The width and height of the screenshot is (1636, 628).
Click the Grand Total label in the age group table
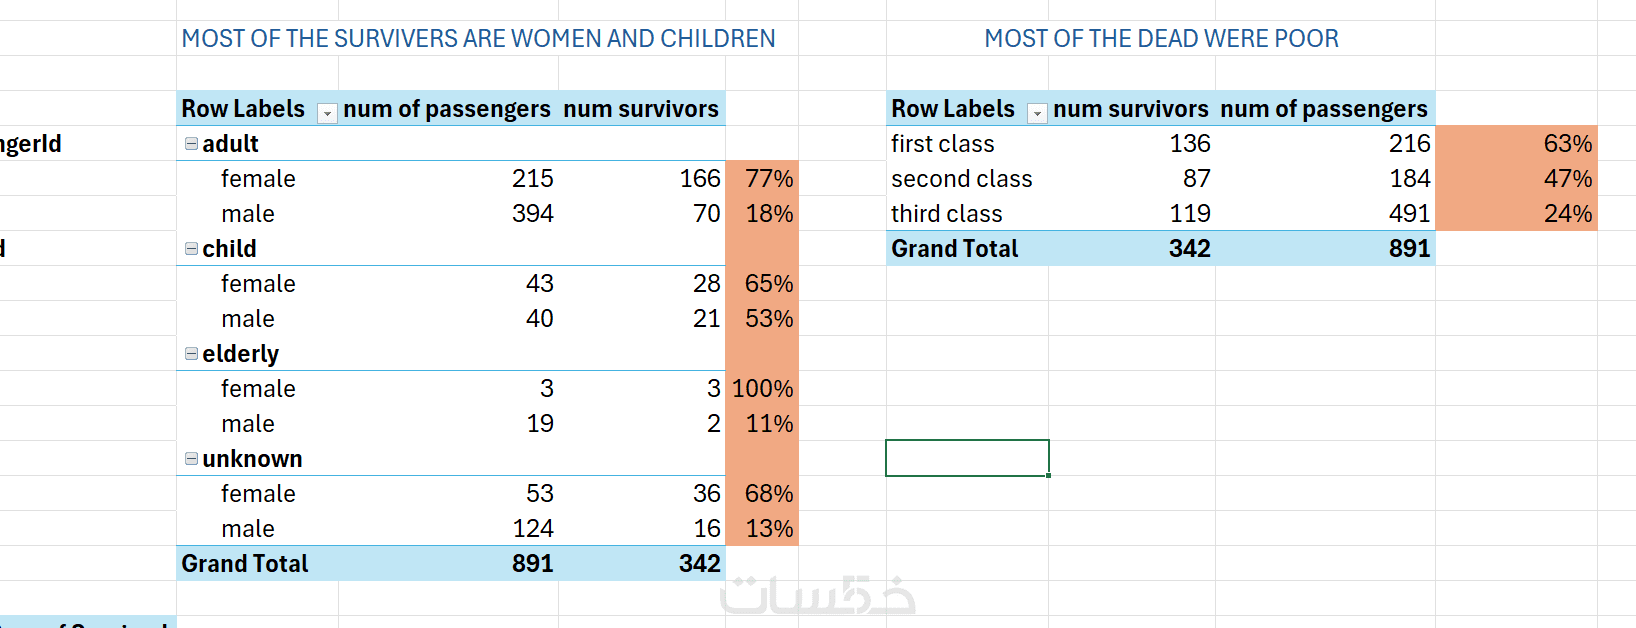point(245,564)
